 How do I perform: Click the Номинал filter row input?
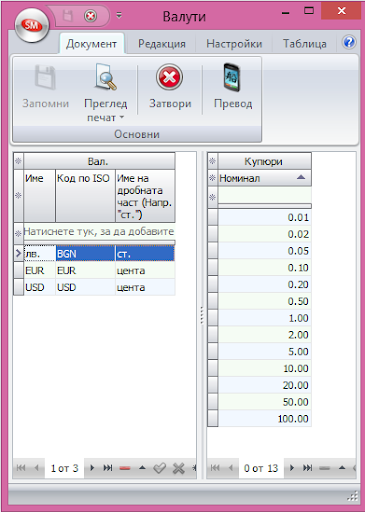264,195
